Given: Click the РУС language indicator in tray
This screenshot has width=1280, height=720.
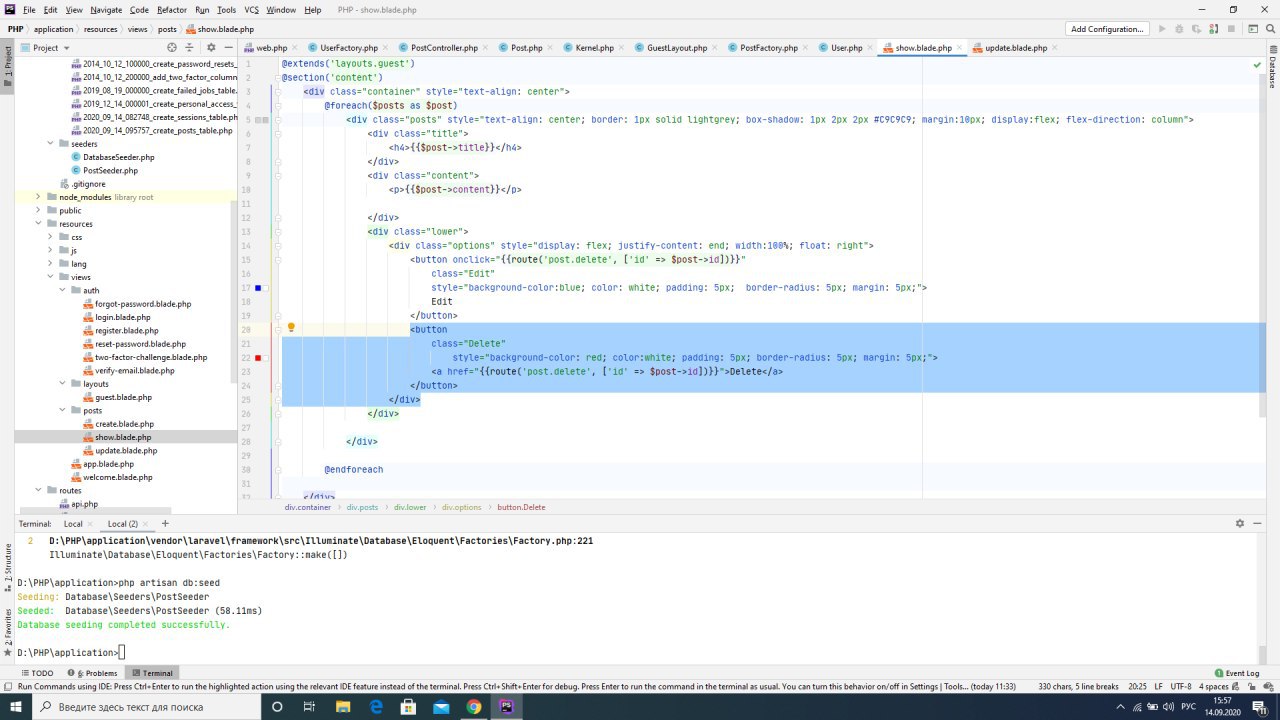Looking at the screenshot, I should click(x=1189, y=706).
